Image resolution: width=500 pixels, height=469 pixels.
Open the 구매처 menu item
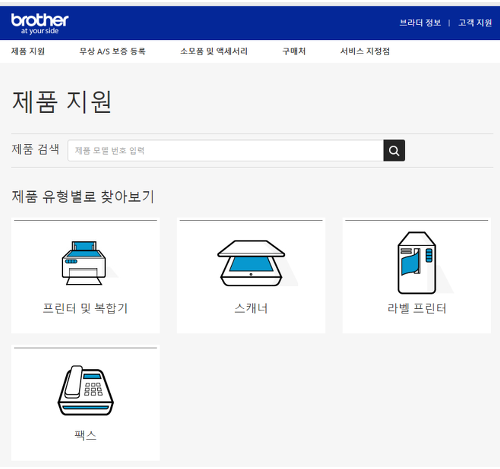pos(294,51)
